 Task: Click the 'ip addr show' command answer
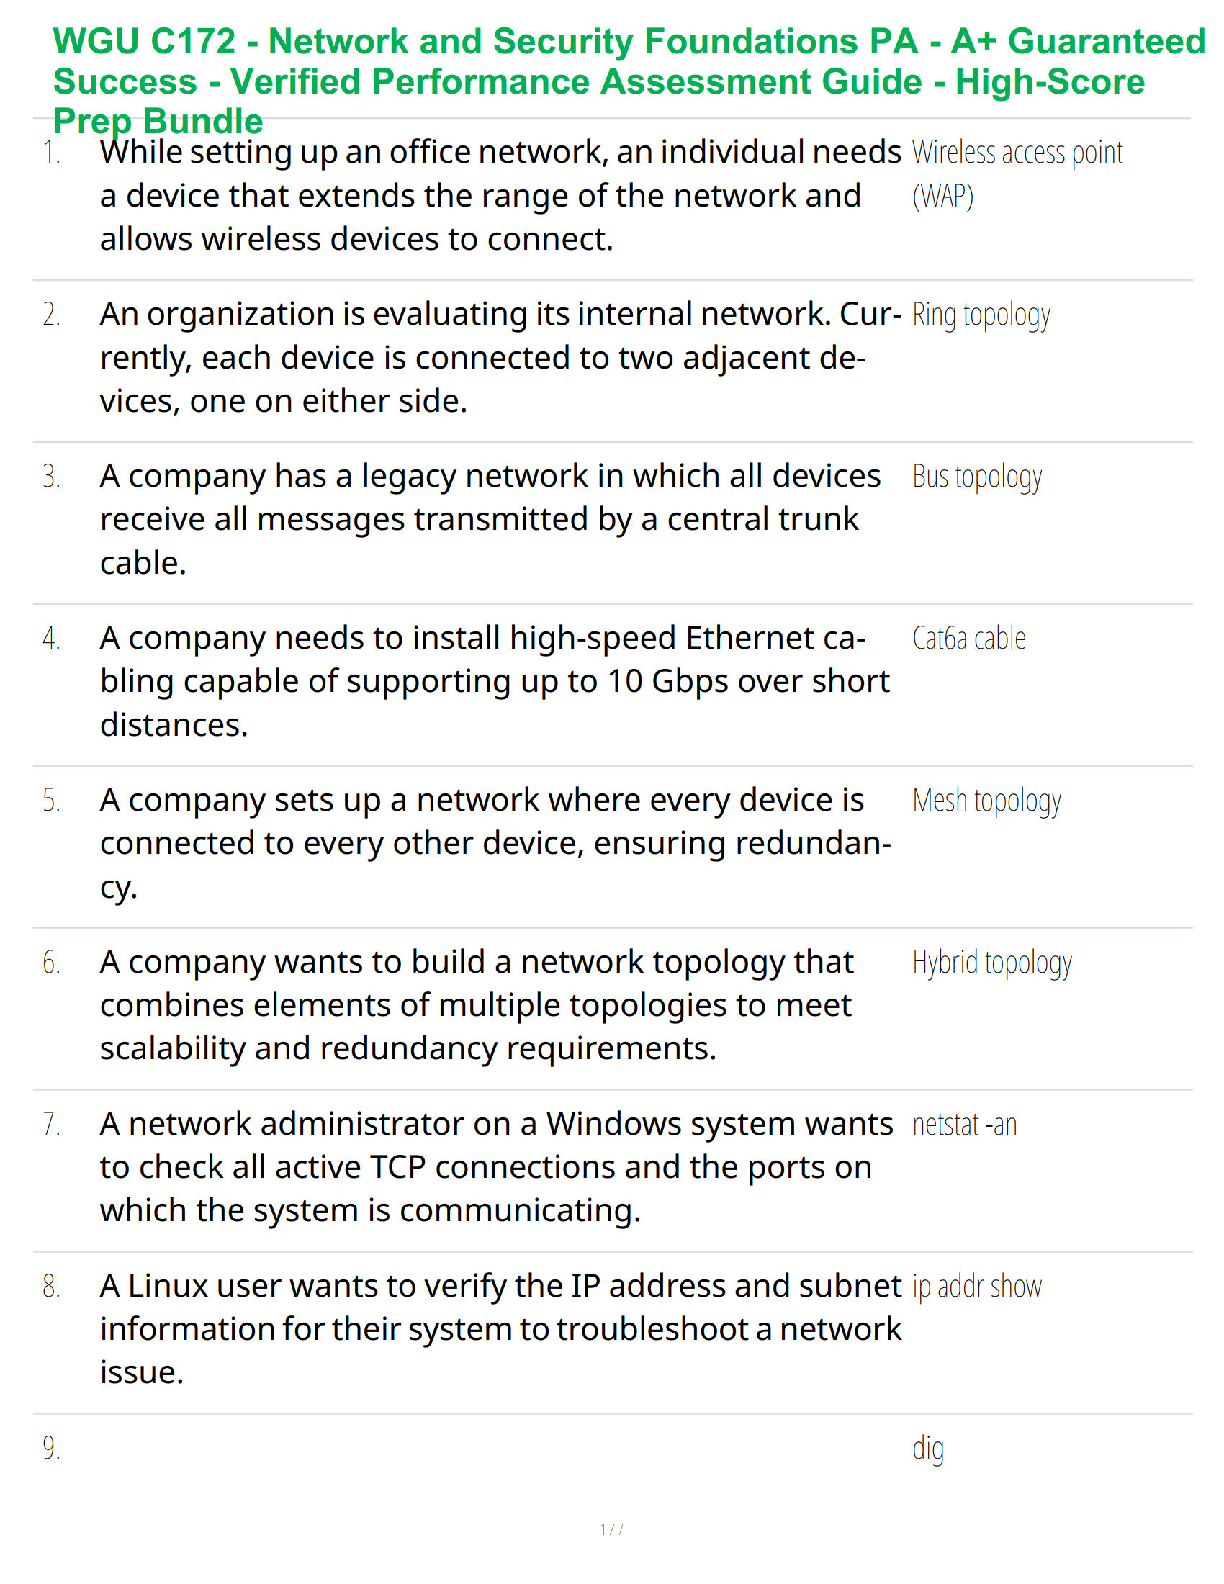pyautogui.click(x=976, y=1287)
